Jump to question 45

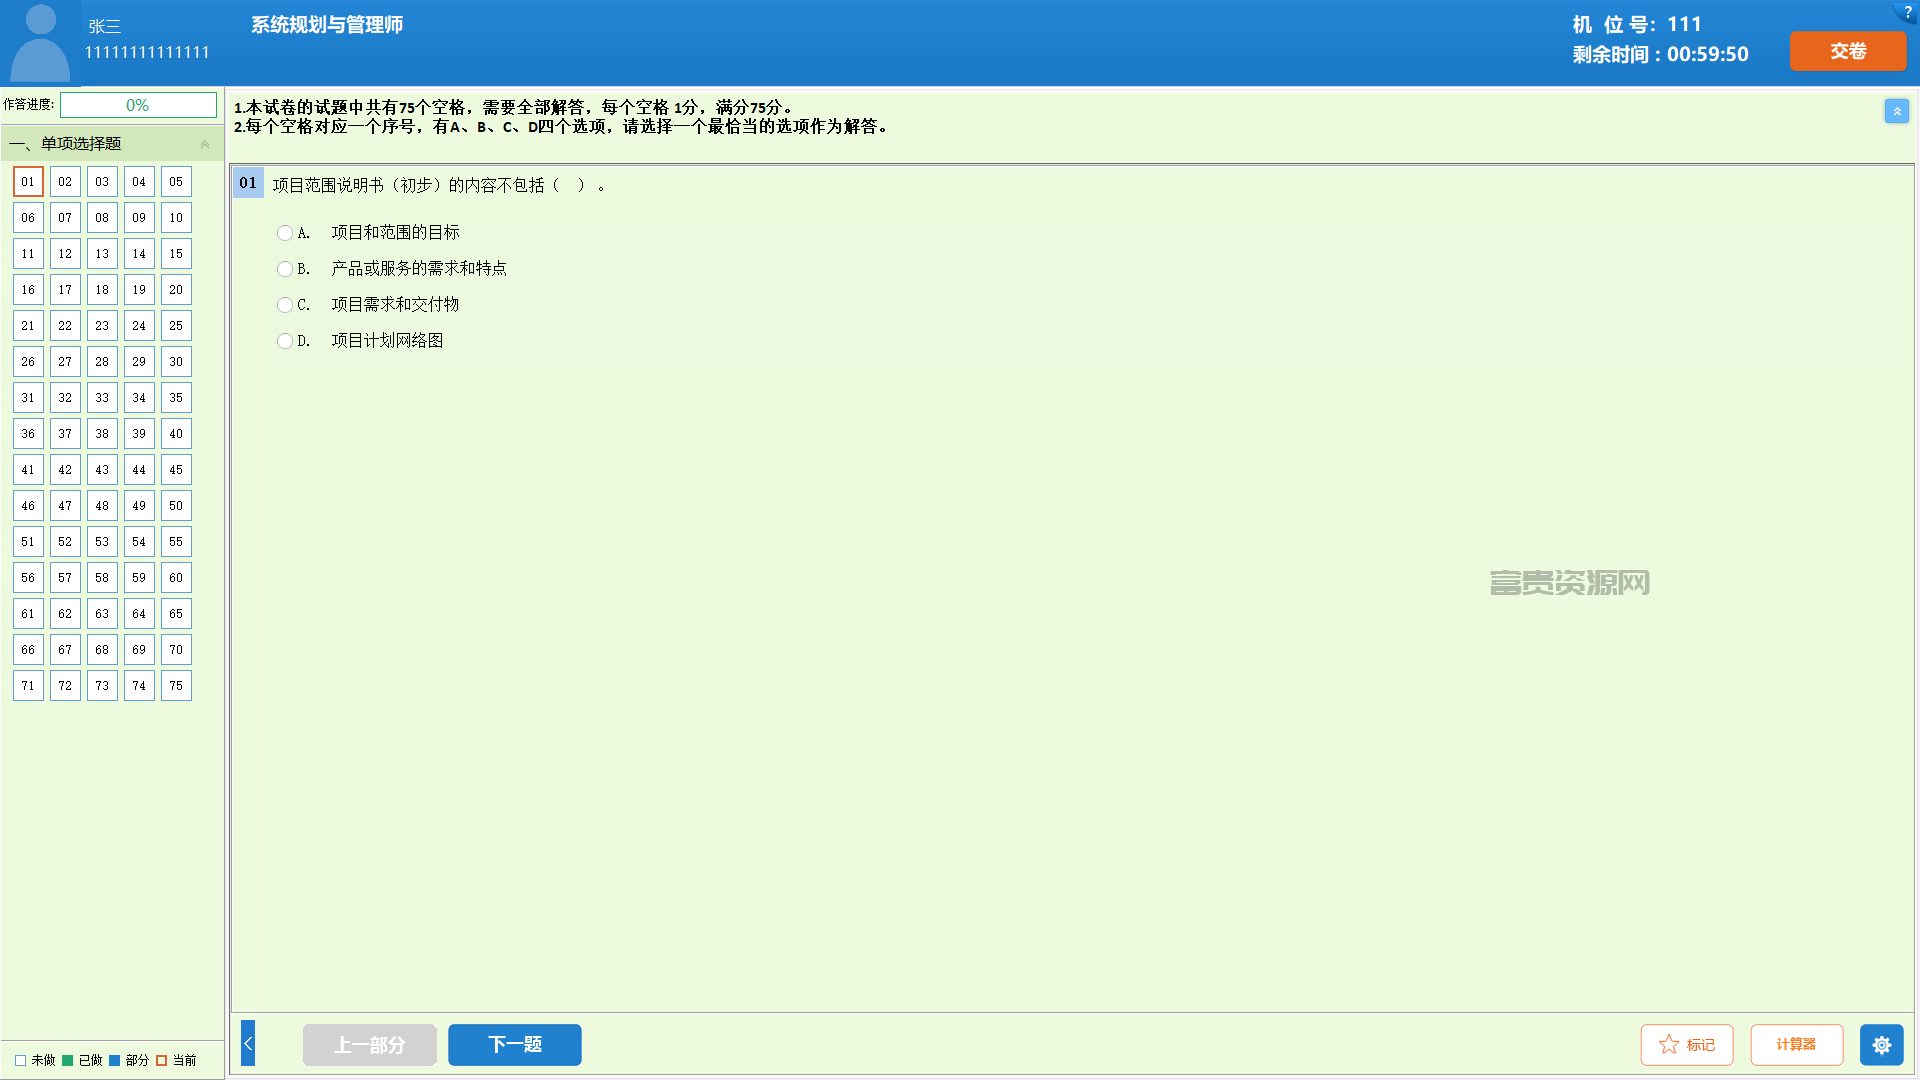click(176, 470)
